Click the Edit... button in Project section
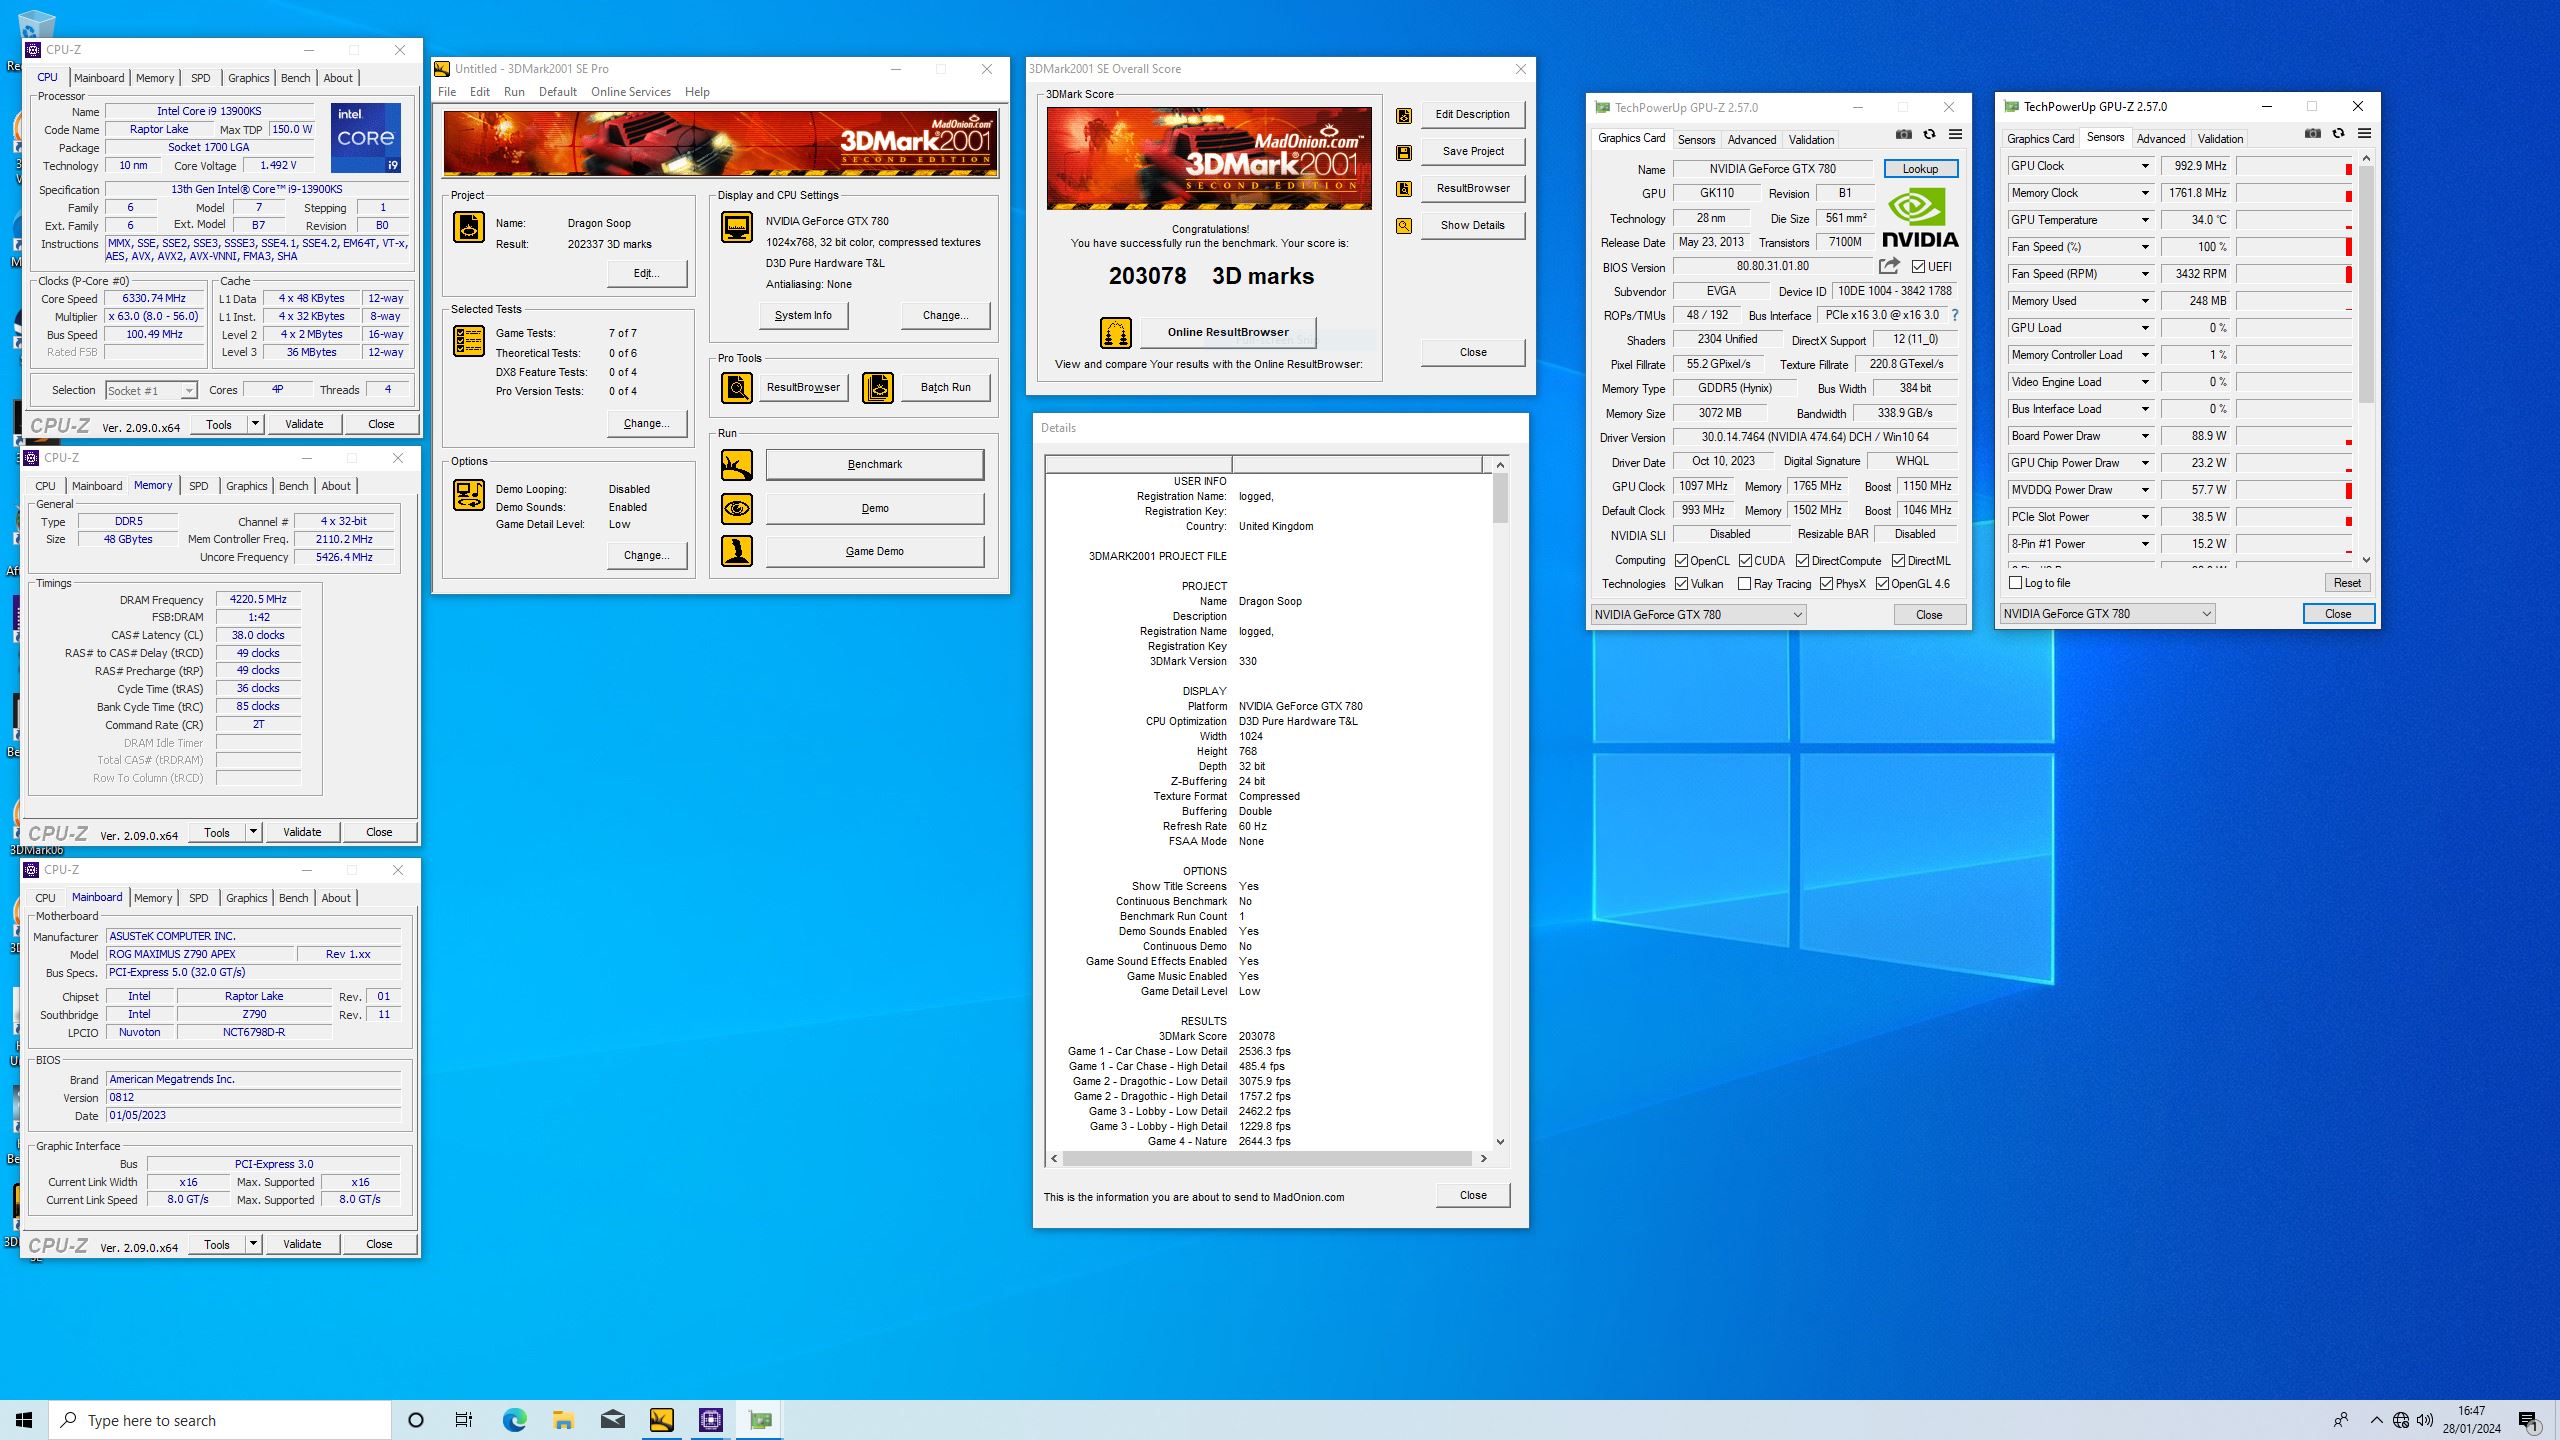The height and width of the screenshot is (1440, 2560). point(647,274)
